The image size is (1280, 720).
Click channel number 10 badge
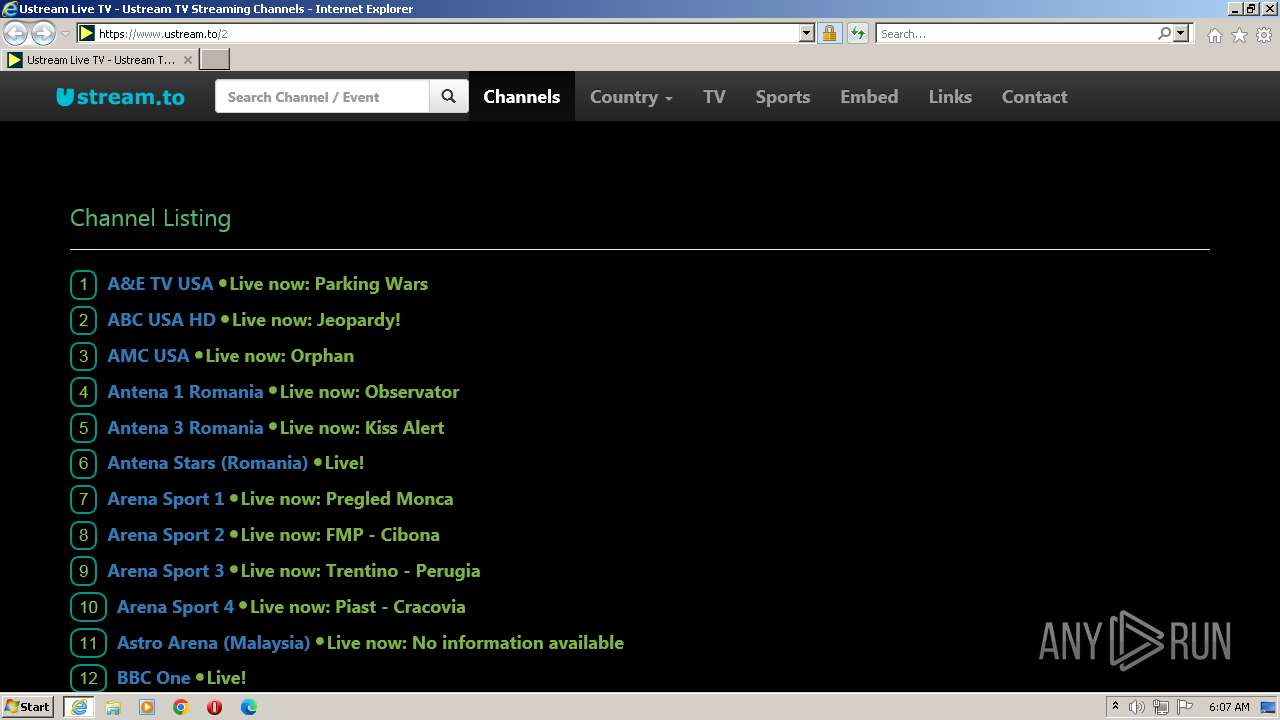(x=88, y=607)
